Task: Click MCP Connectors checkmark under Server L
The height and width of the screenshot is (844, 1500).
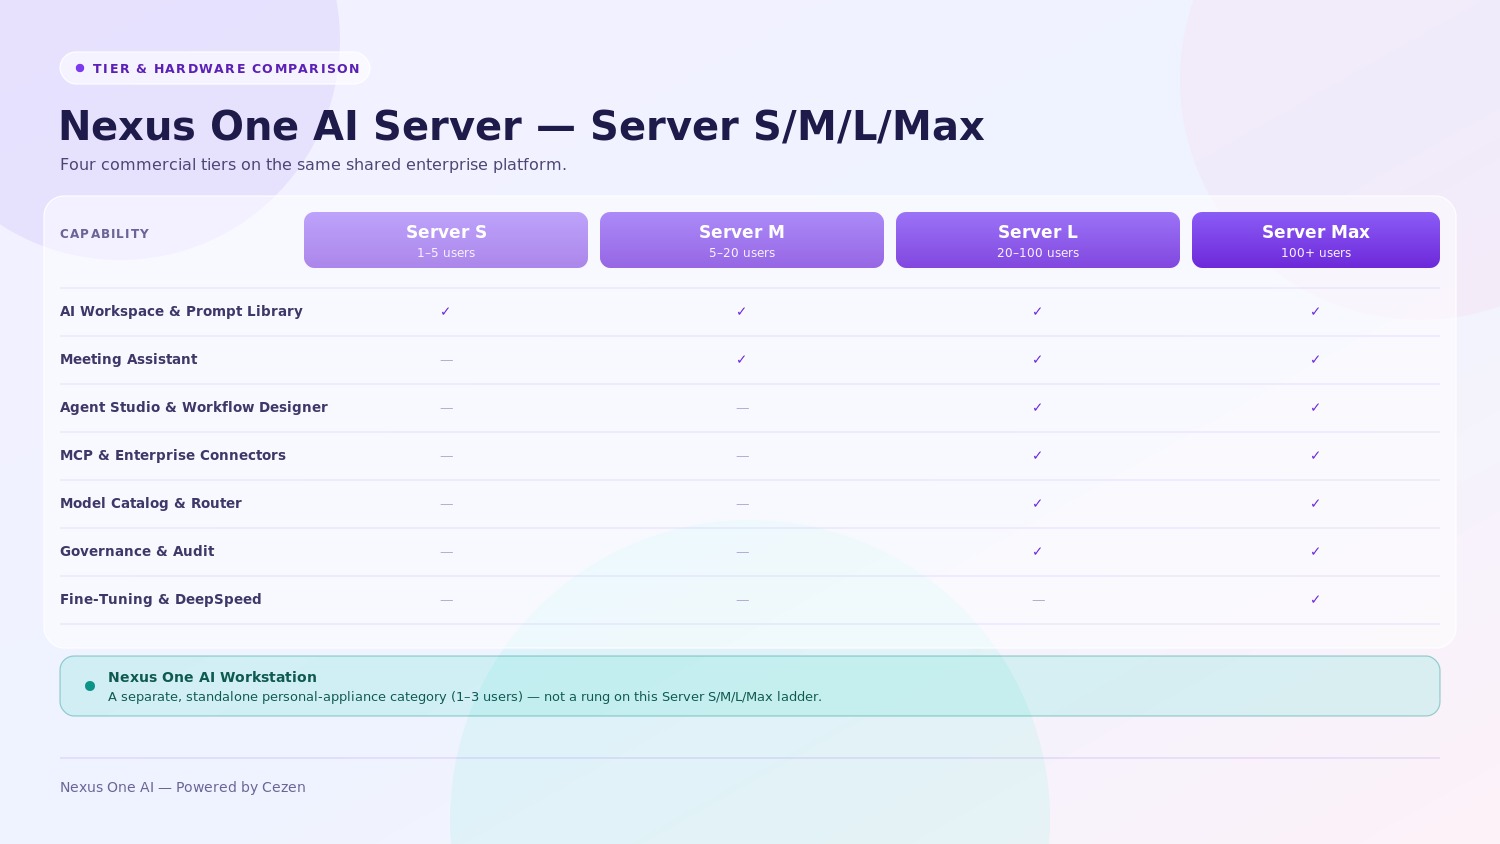Action: (x=1038, y=455)
